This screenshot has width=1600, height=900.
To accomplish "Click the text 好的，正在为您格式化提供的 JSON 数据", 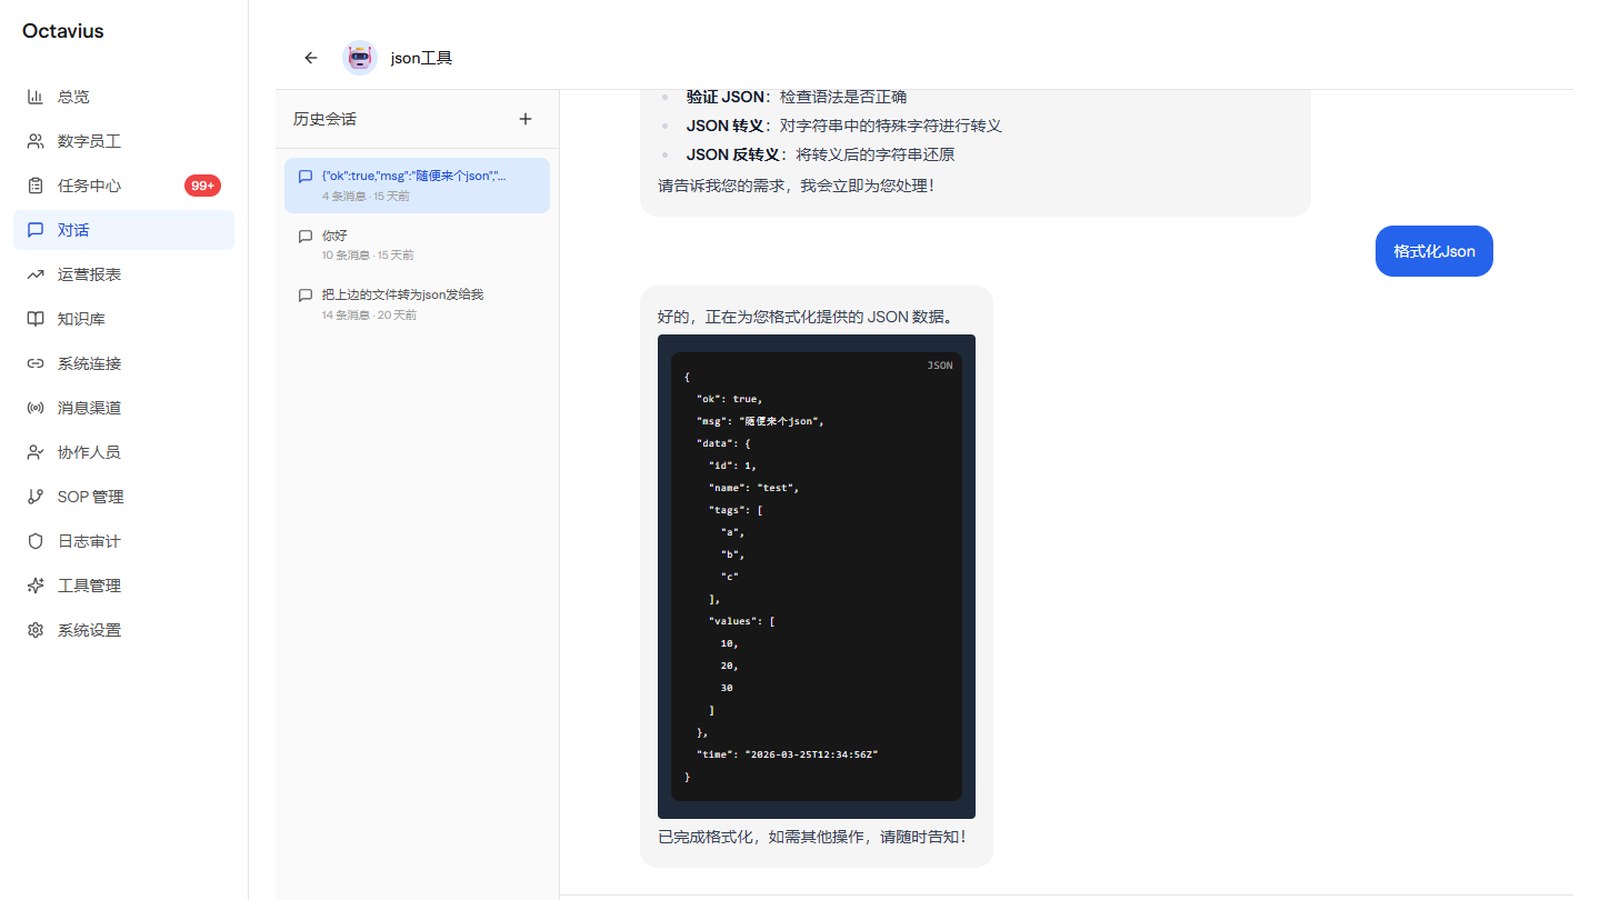I will pyautogui.click(x=806, y=317).
